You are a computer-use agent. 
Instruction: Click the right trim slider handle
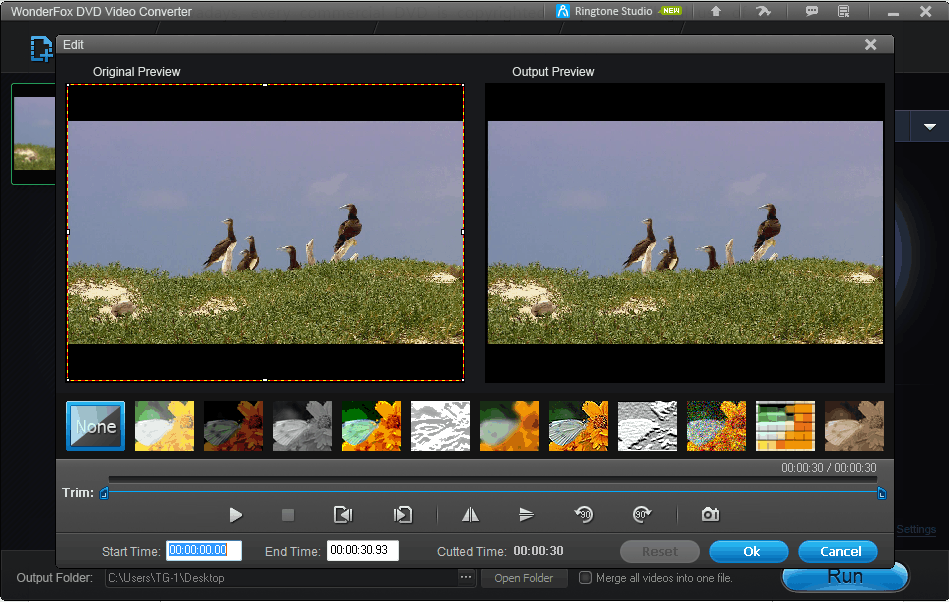pyautogui.click(x=882, y=494)
